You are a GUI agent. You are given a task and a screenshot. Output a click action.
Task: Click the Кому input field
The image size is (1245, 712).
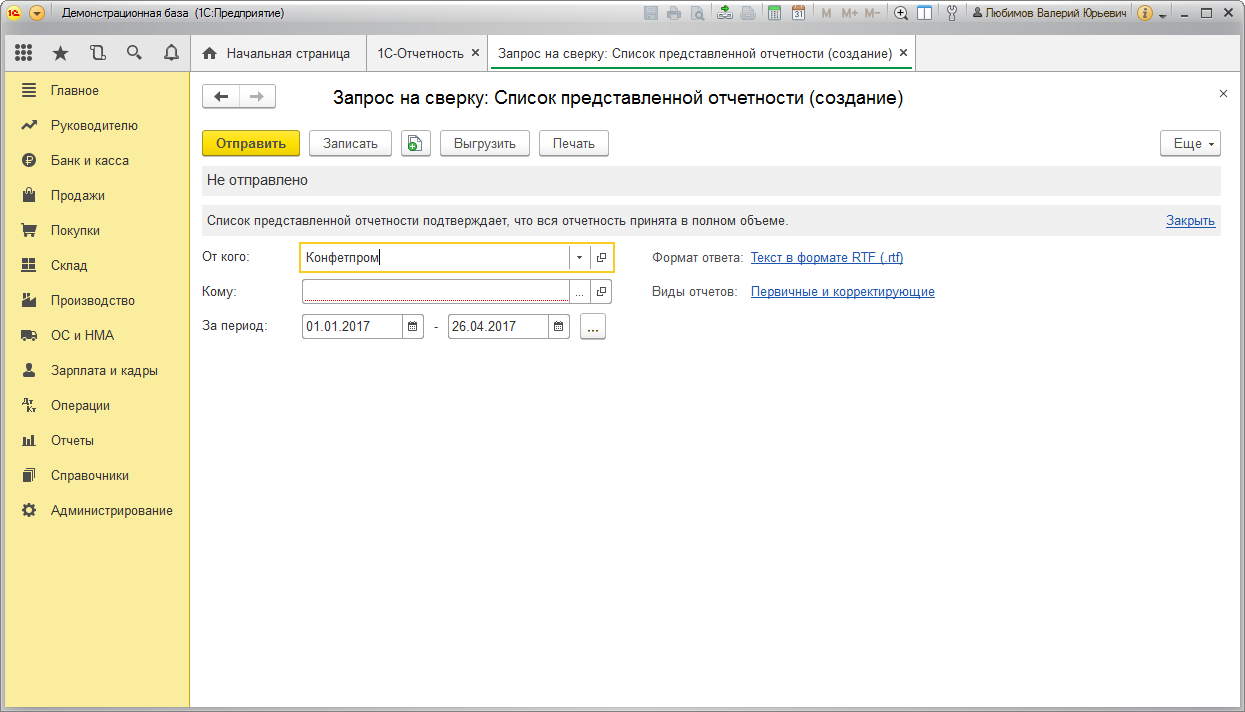pyautogui.click(x=436, y=292)
